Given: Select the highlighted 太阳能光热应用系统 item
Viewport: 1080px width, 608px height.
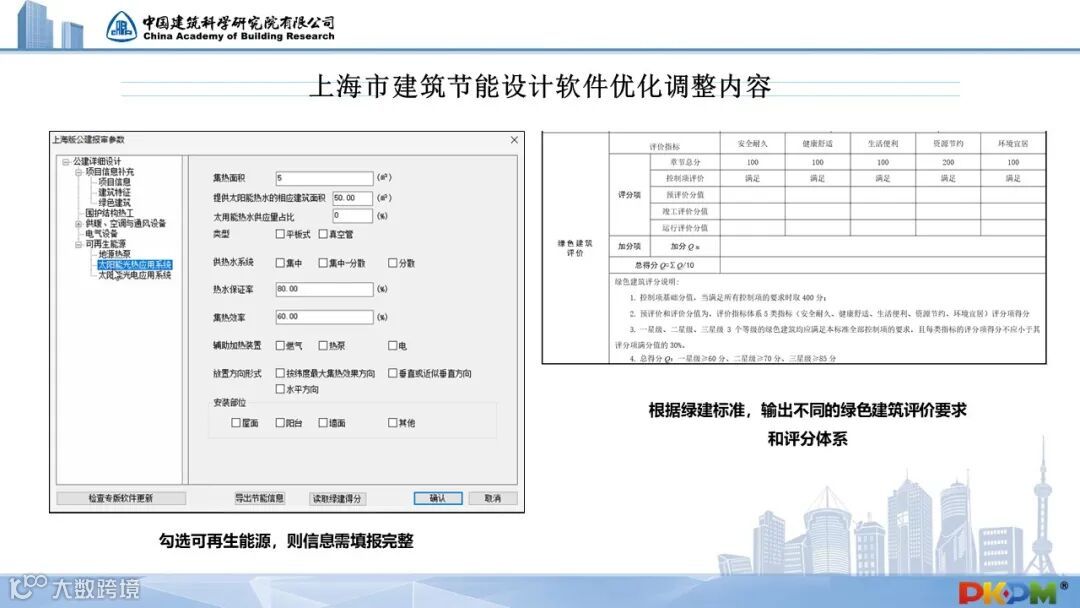Looking at the screenshot, I should click(x=134, y=264).
